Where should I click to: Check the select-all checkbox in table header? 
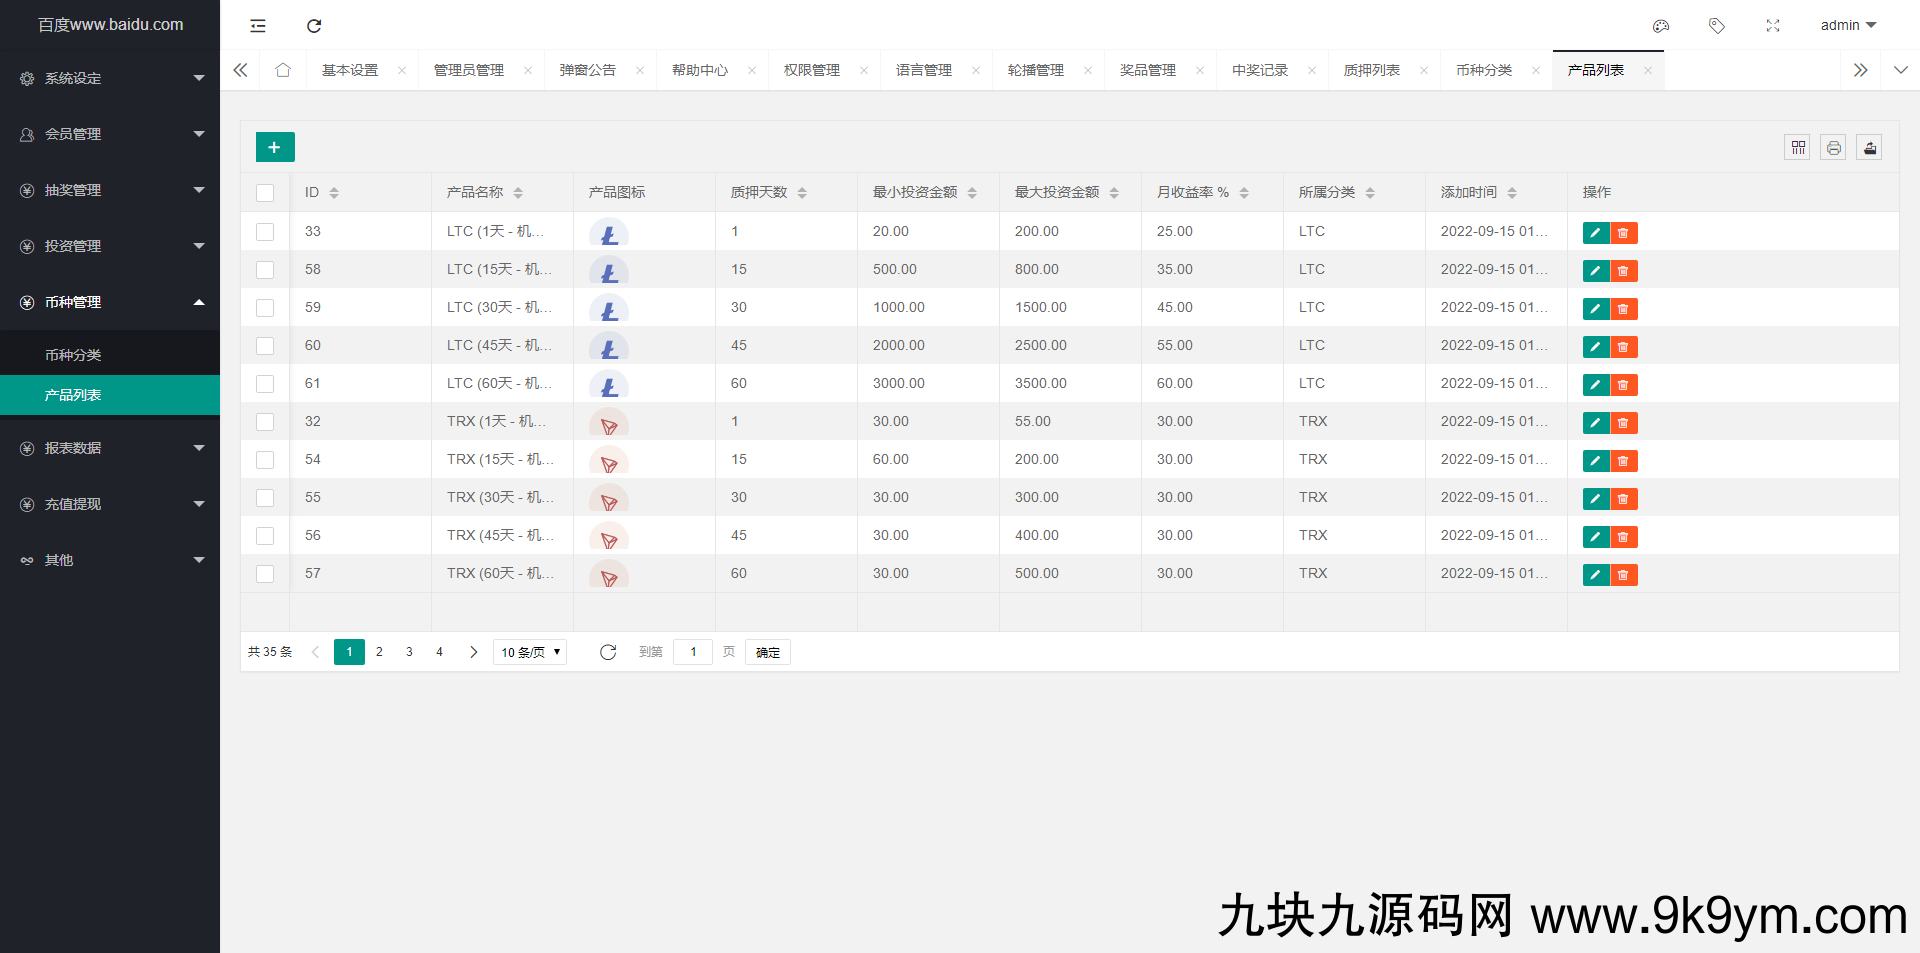pyautogui.click(x=265, y=192)
